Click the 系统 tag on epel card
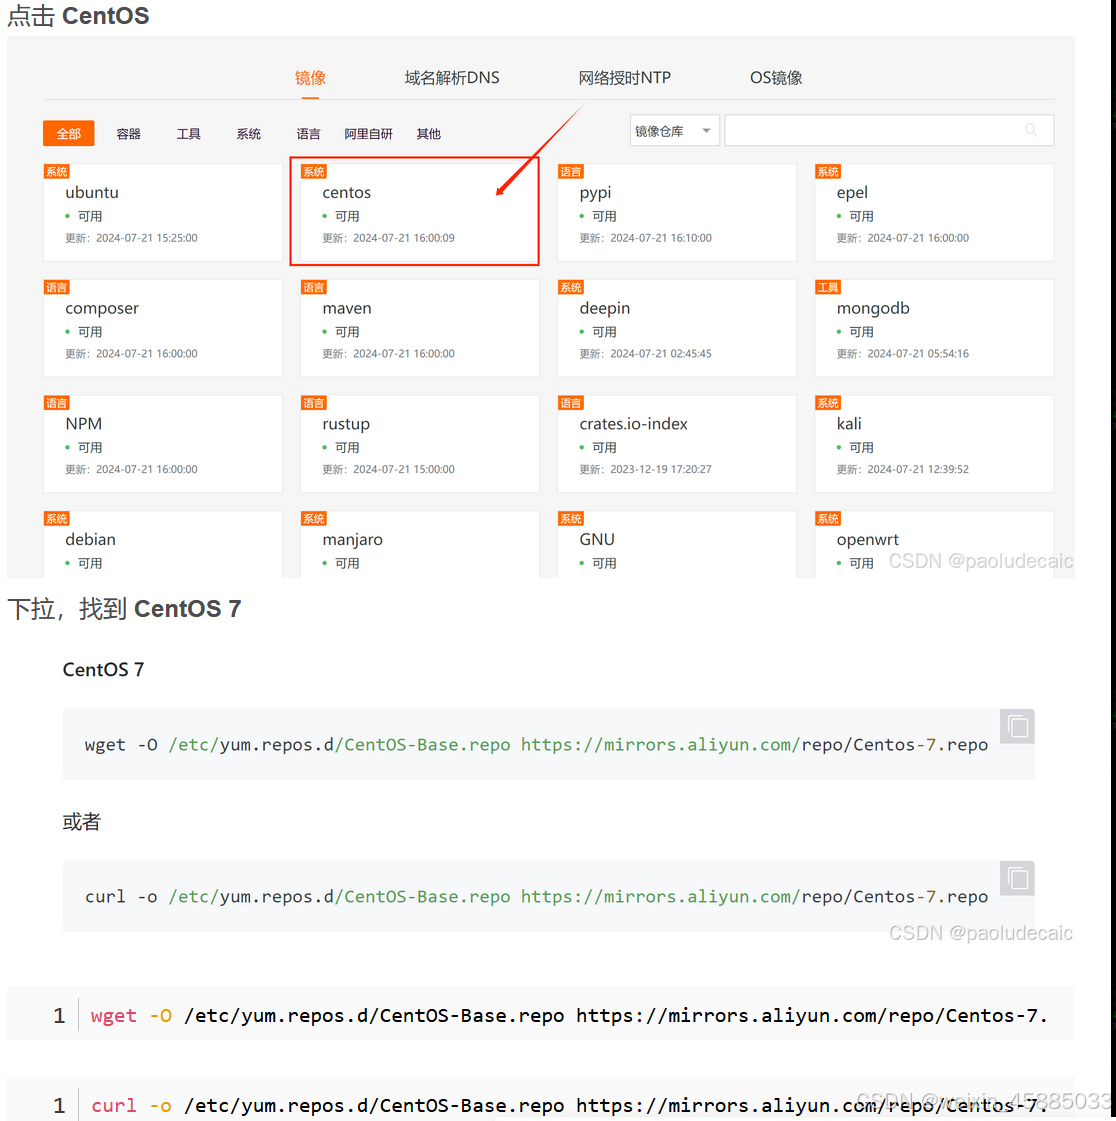 tap(828, 172)
